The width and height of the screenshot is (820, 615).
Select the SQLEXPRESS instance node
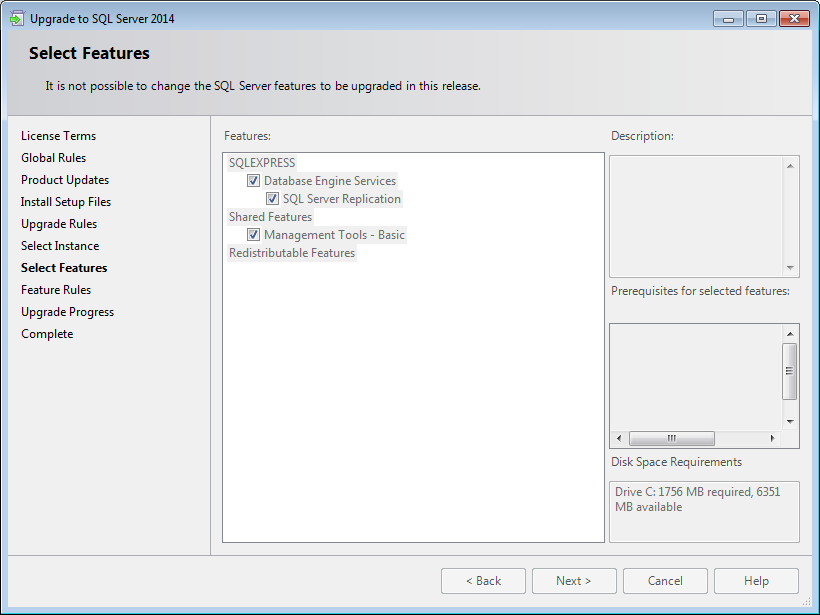pos(262,163)
